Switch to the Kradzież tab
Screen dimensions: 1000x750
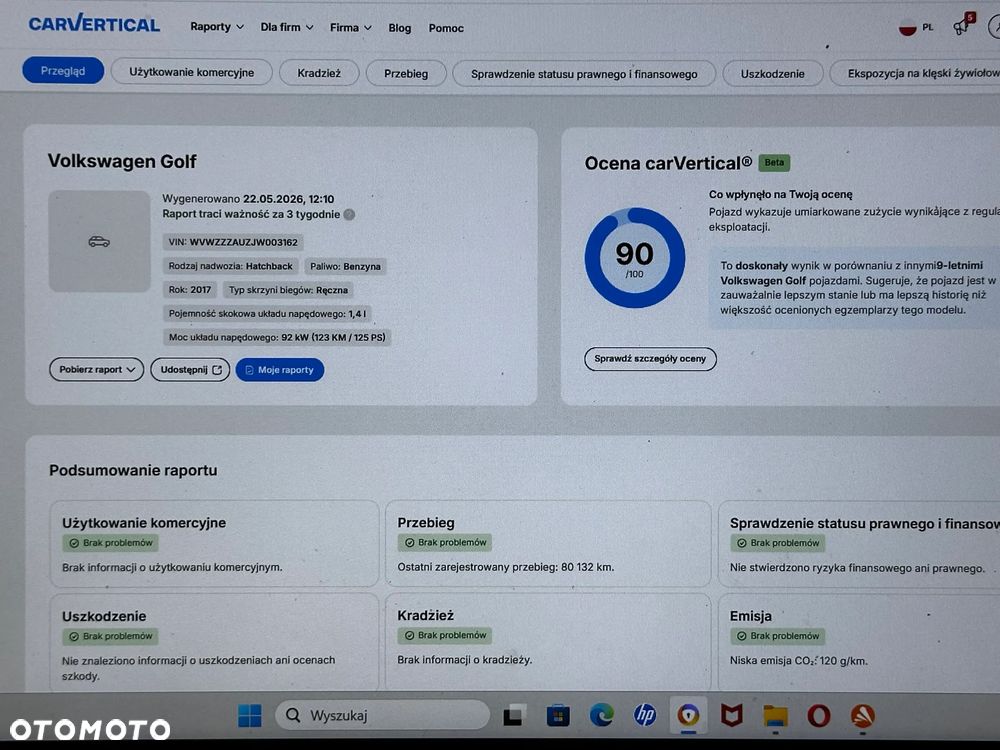click(319, 73)
